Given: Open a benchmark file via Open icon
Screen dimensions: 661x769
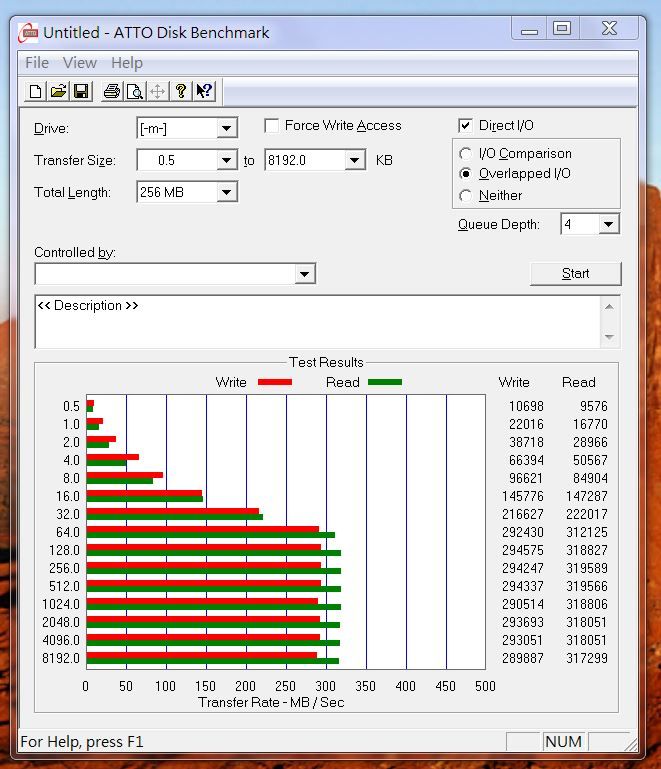Looking at the screenshot, I should coord(58,91).
